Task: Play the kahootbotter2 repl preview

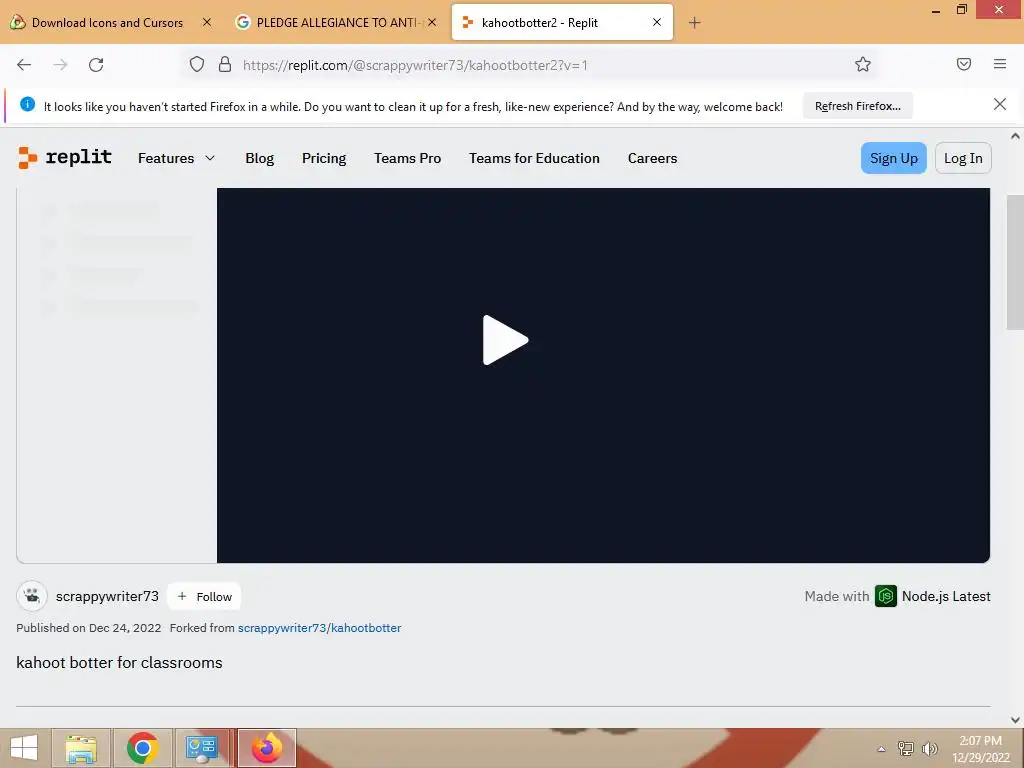Action: tap(505, 340)
